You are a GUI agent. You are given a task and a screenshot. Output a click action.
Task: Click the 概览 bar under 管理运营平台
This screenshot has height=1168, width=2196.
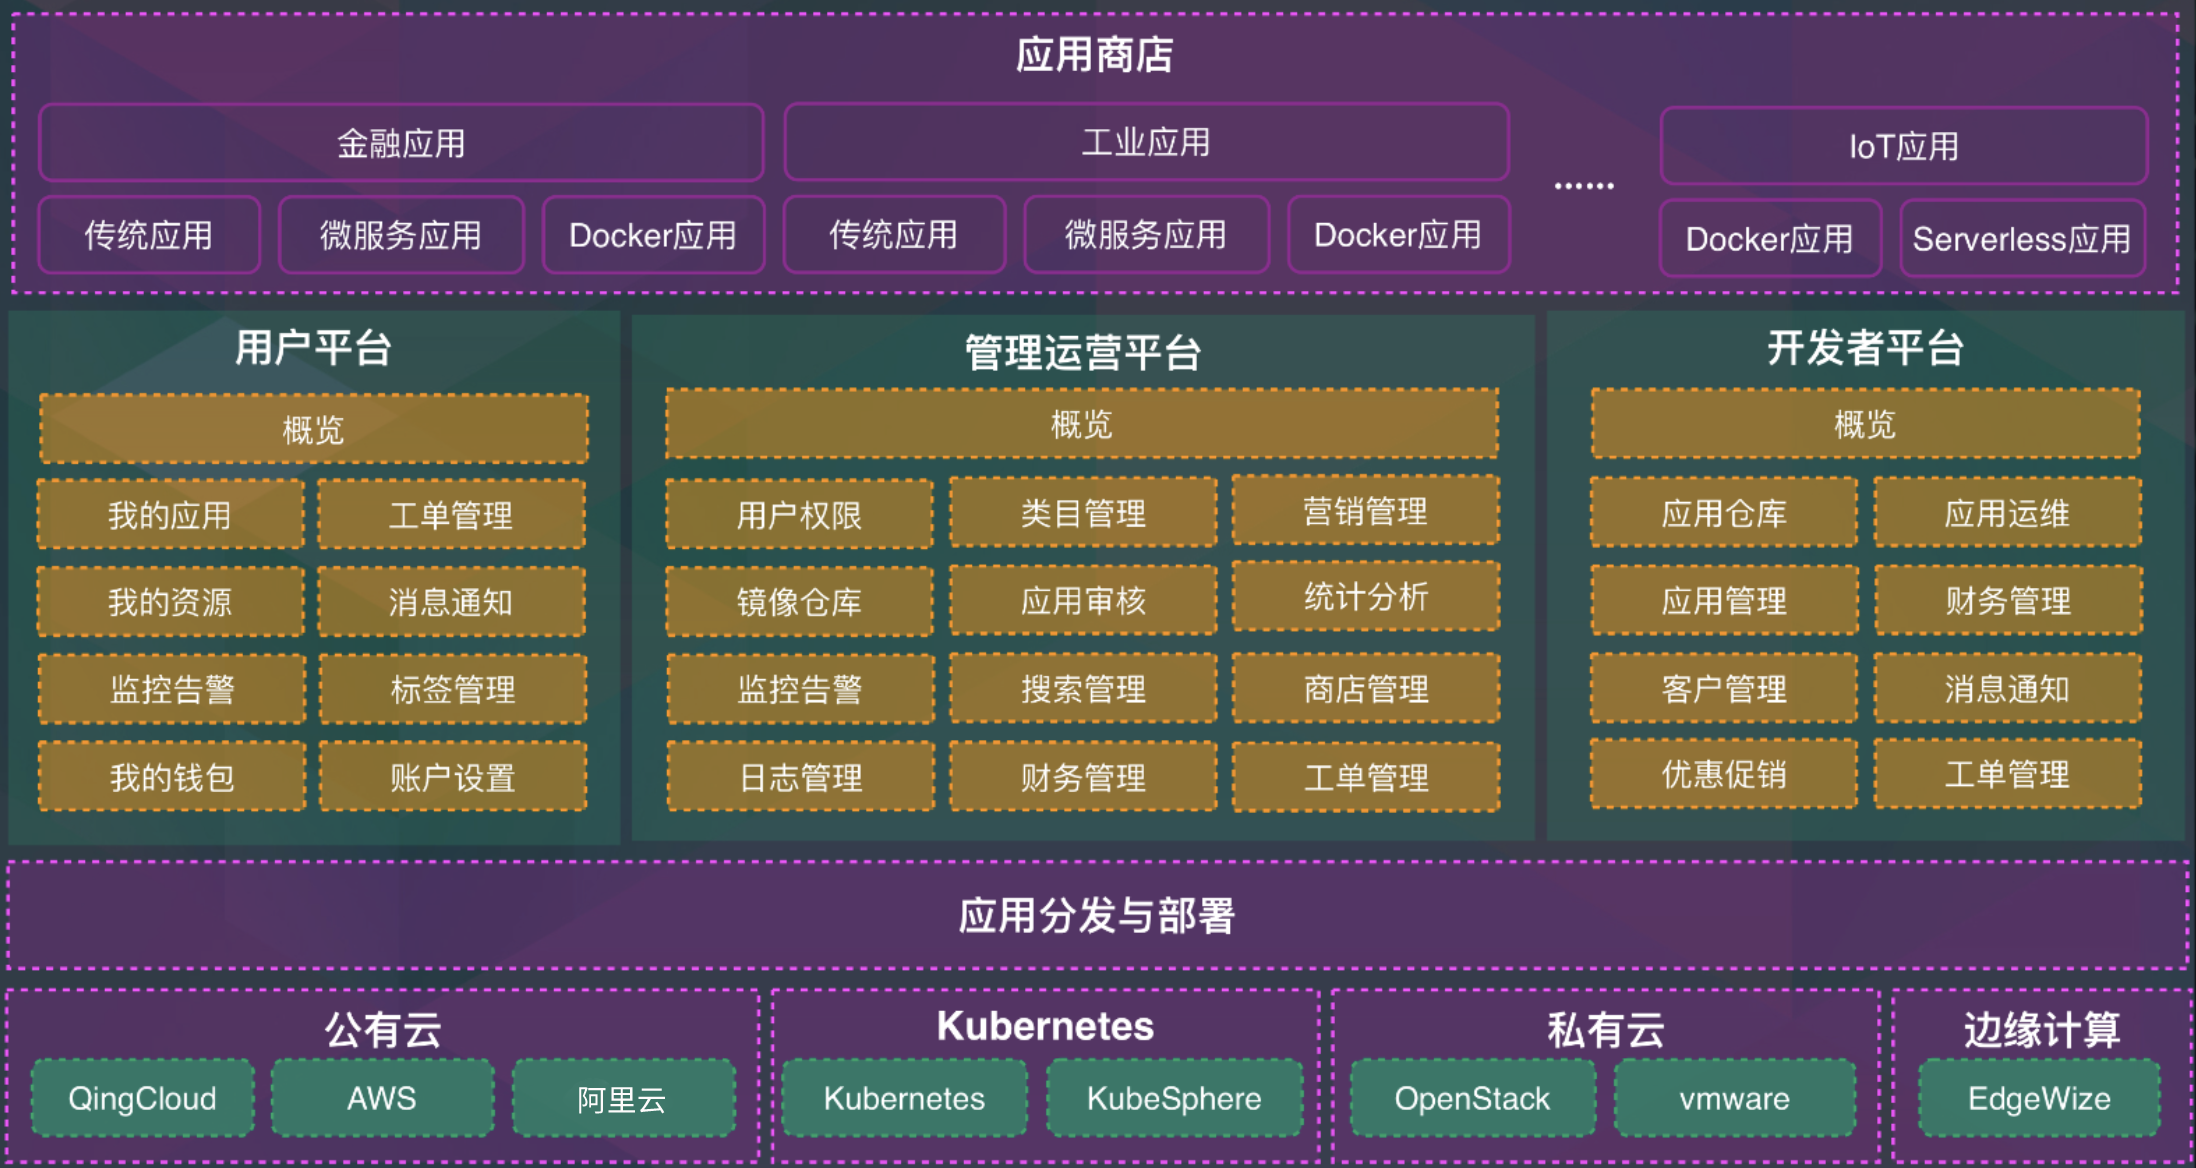tap(1082, 424)
